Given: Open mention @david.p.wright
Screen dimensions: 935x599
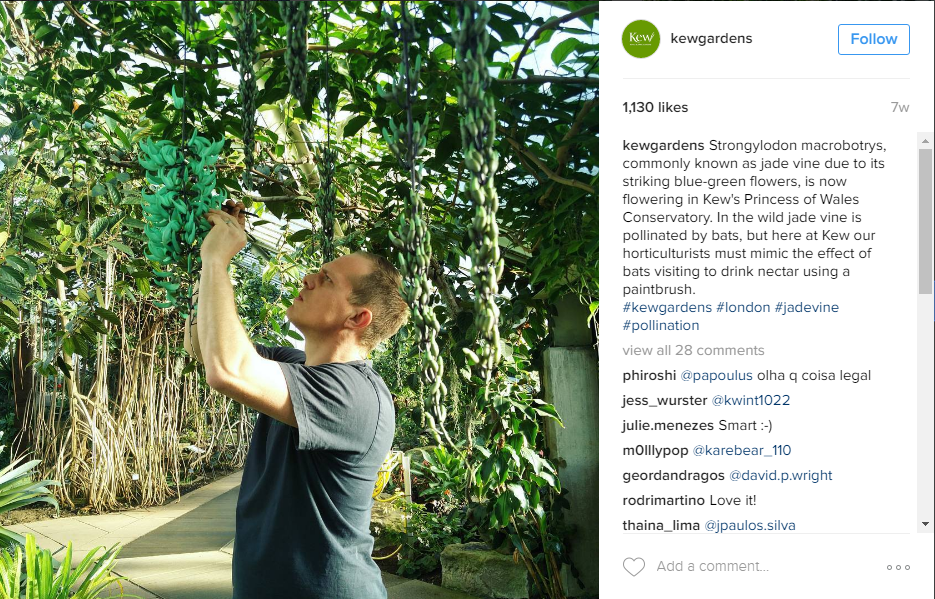Looking at the screenshot, I should (x=781, y=476).
